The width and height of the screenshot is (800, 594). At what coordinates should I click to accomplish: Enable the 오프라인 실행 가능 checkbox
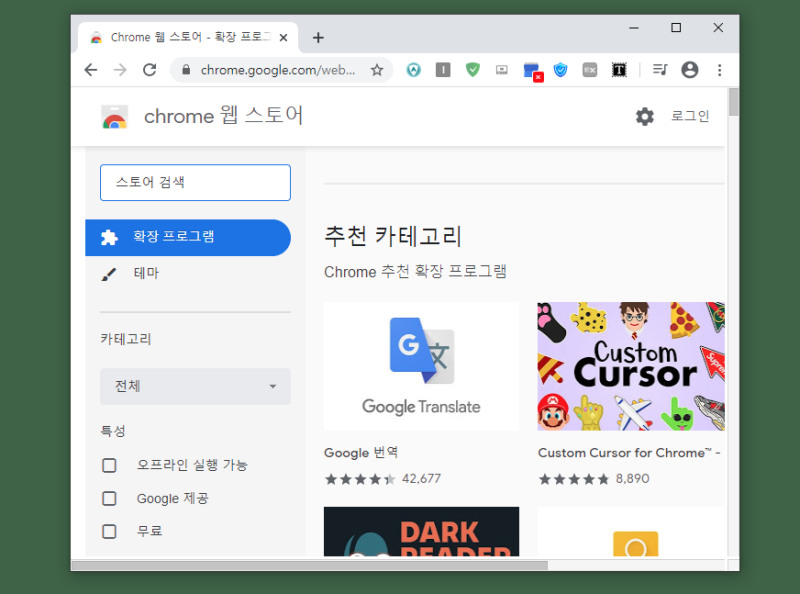(109, 465)
